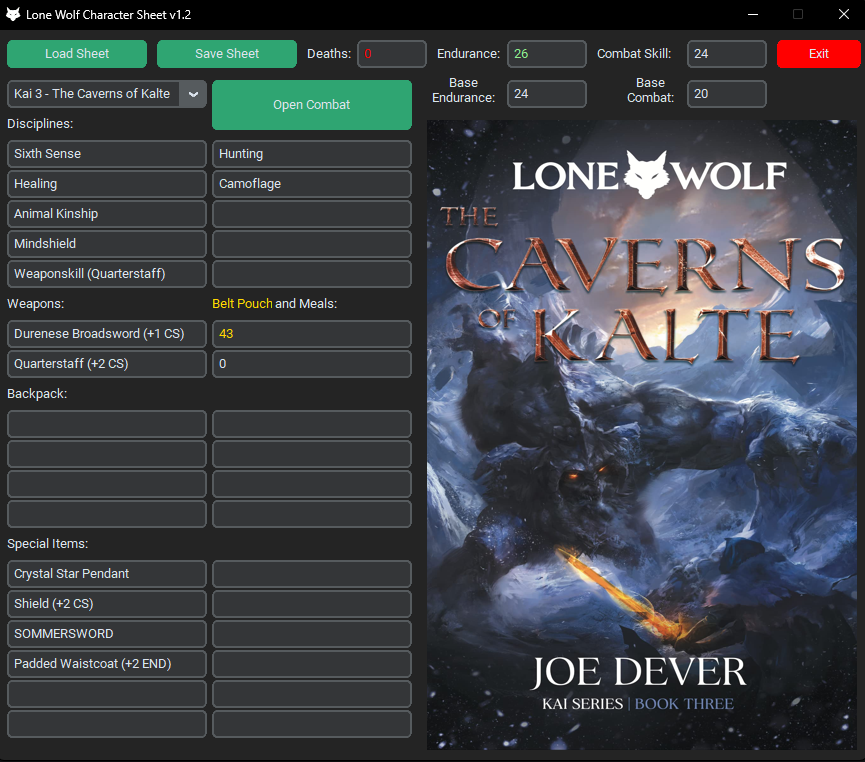Viewport: 865px width, 762px height.
Task: Maximize the Character Sheet window
Action: pos(798,14)
